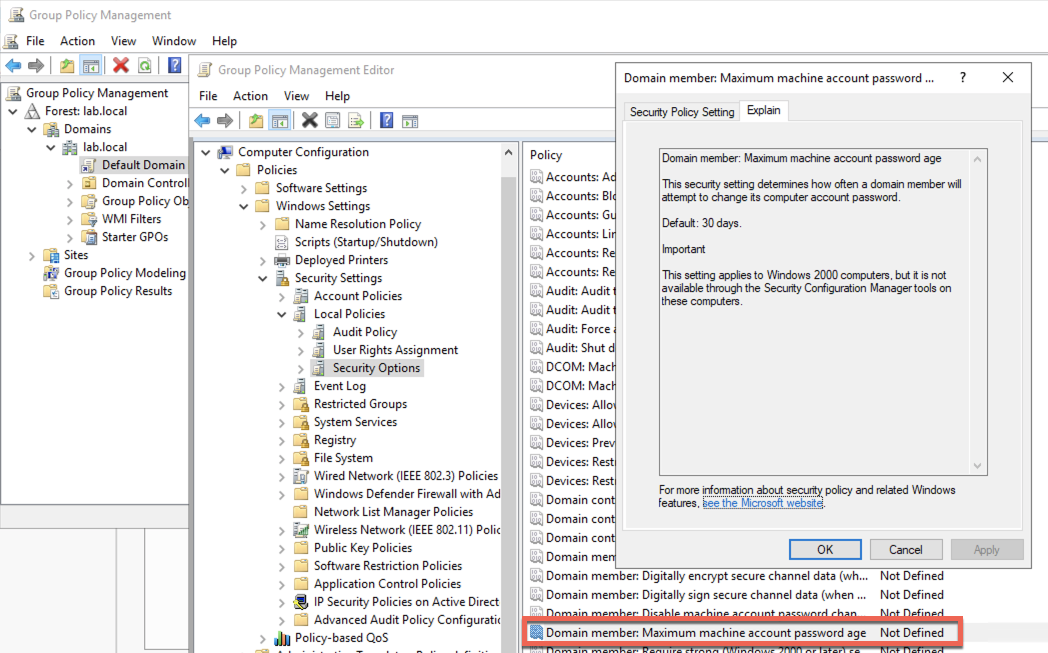Click the explain text scroll down arrow

pyautogui.click(x=977, y=466)
